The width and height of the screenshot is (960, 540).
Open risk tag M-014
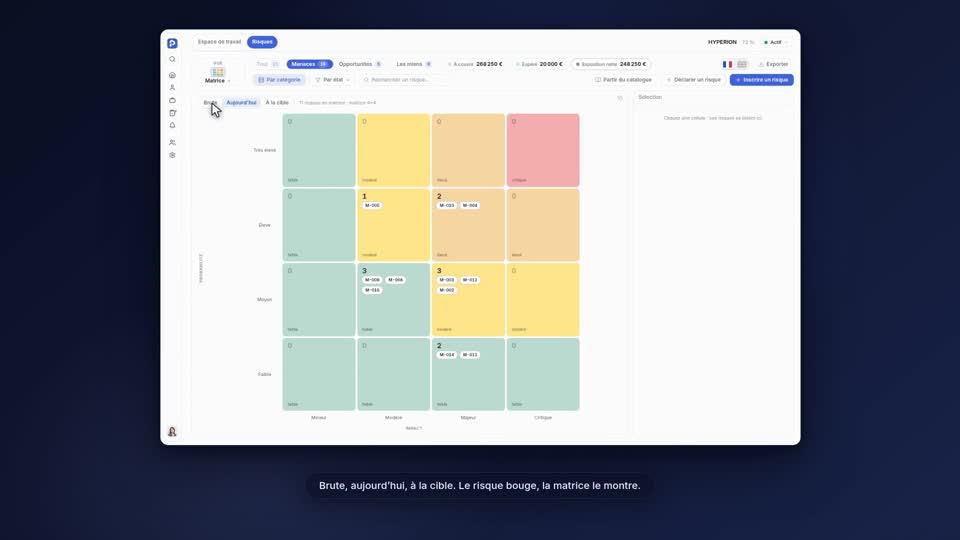(447, 355)
